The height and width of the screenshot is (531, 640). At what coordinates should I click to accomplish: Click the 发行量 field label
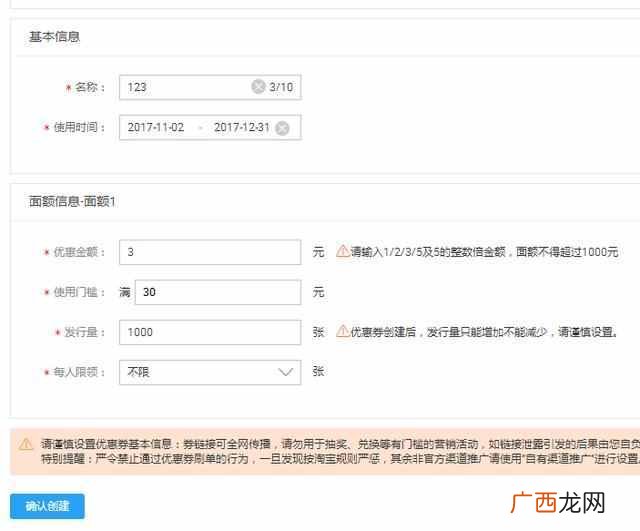tap(84, 332)
